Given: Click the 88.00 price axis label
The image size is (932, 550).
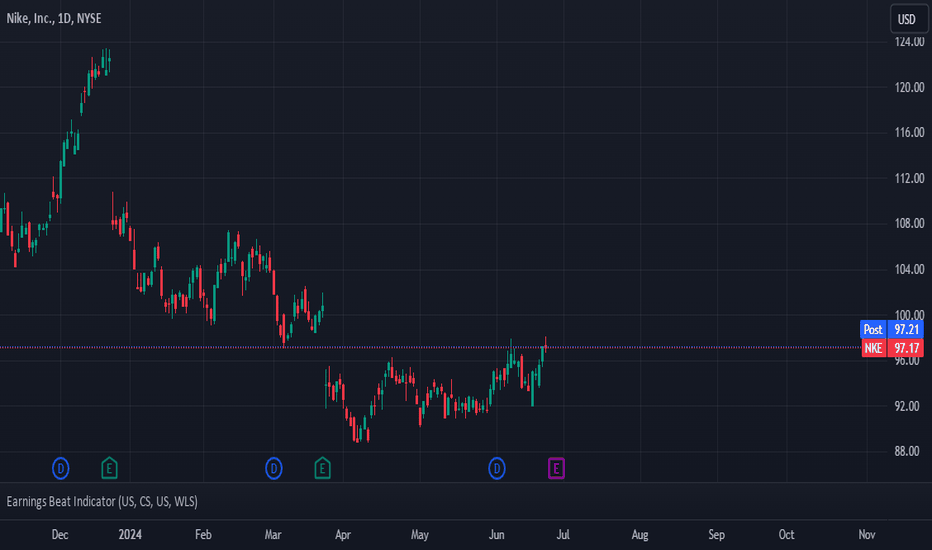Looking at the screenshot, I should tap(907, 451).
